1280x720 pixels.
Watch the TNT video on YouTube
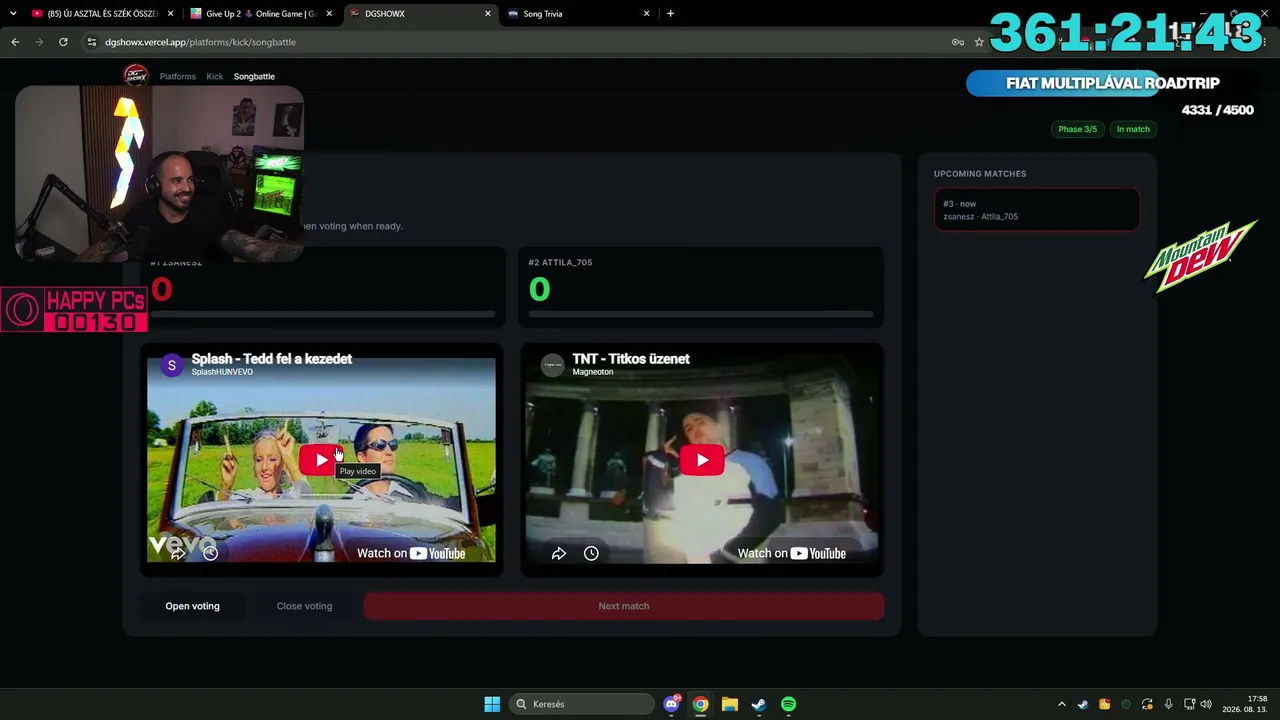(791, 553)
